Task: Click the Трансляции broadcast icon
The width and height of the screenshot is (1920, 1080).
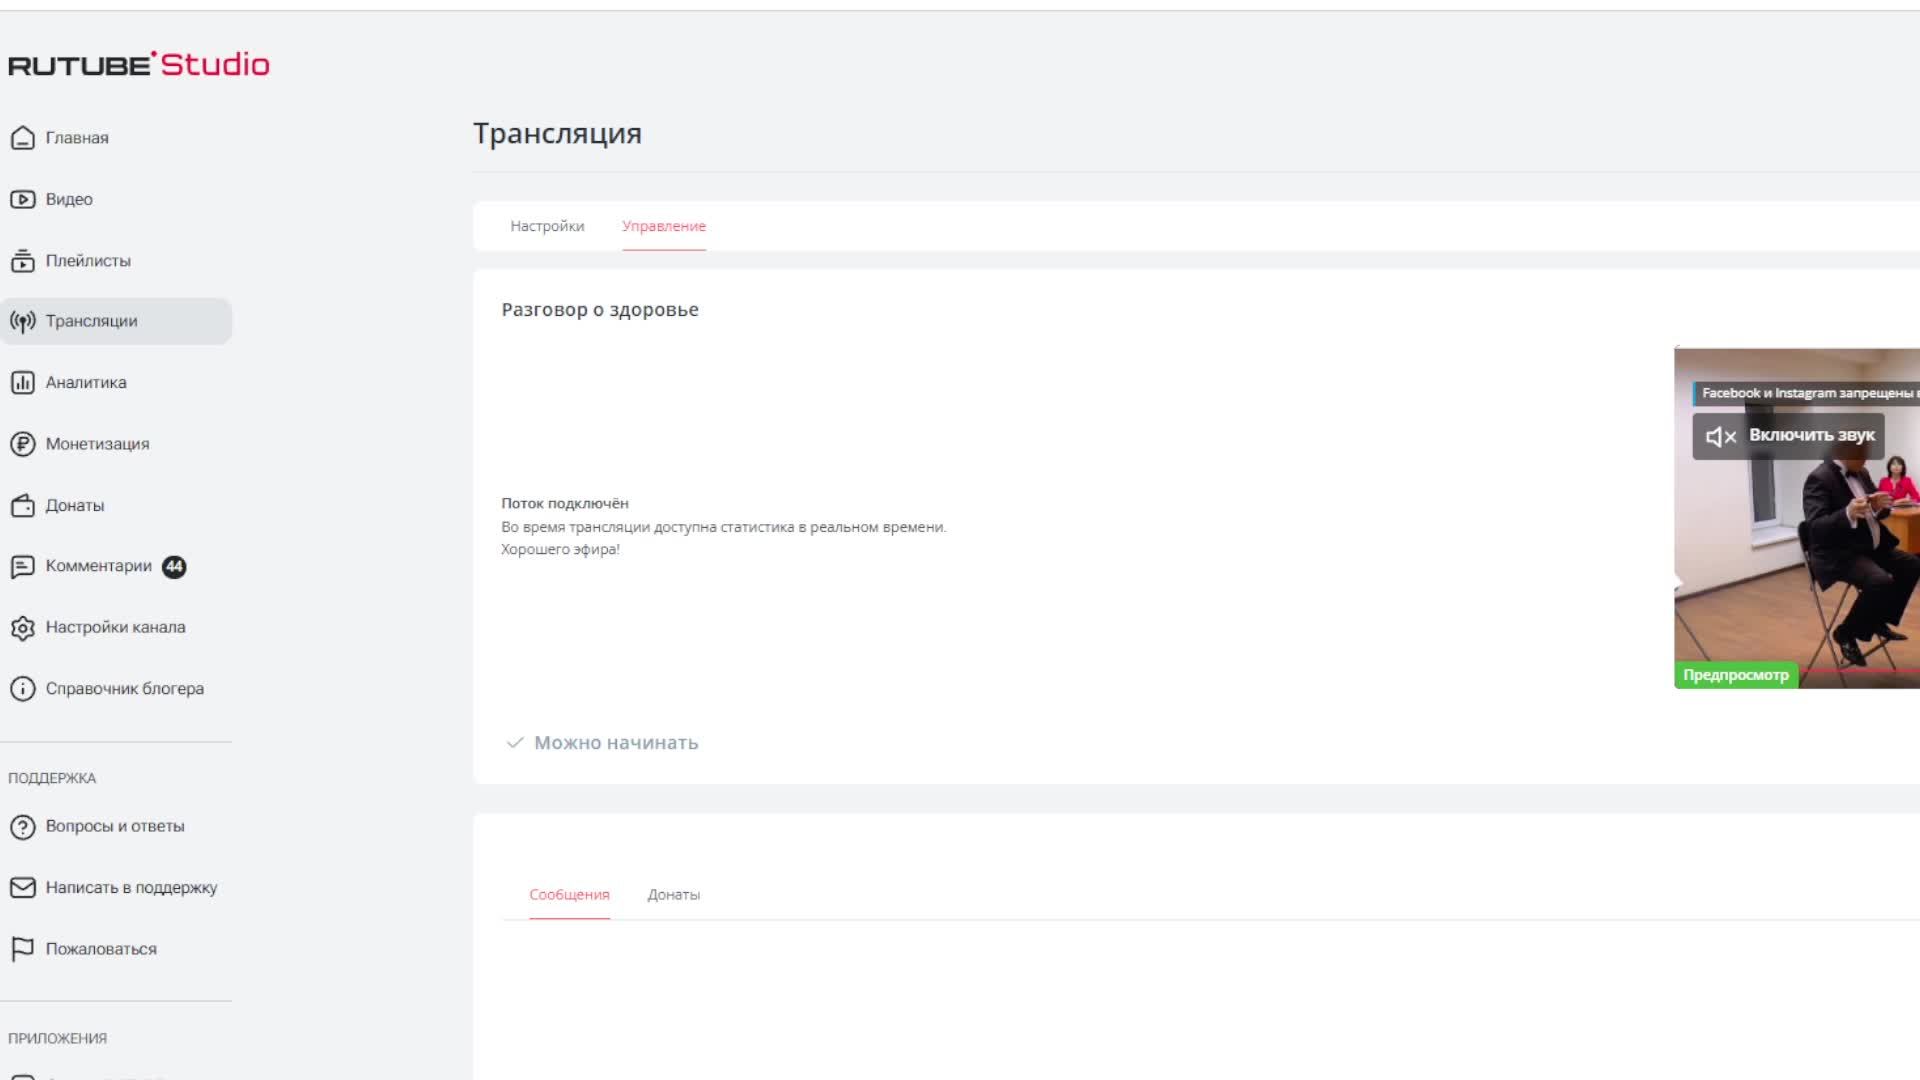Action: [23, 321]
